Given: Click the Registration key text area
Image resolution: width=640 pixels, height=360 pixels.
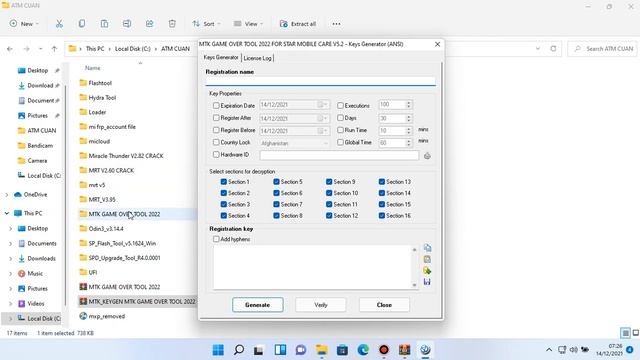Looking at the screenshot, I should click(x=312, y=267).
